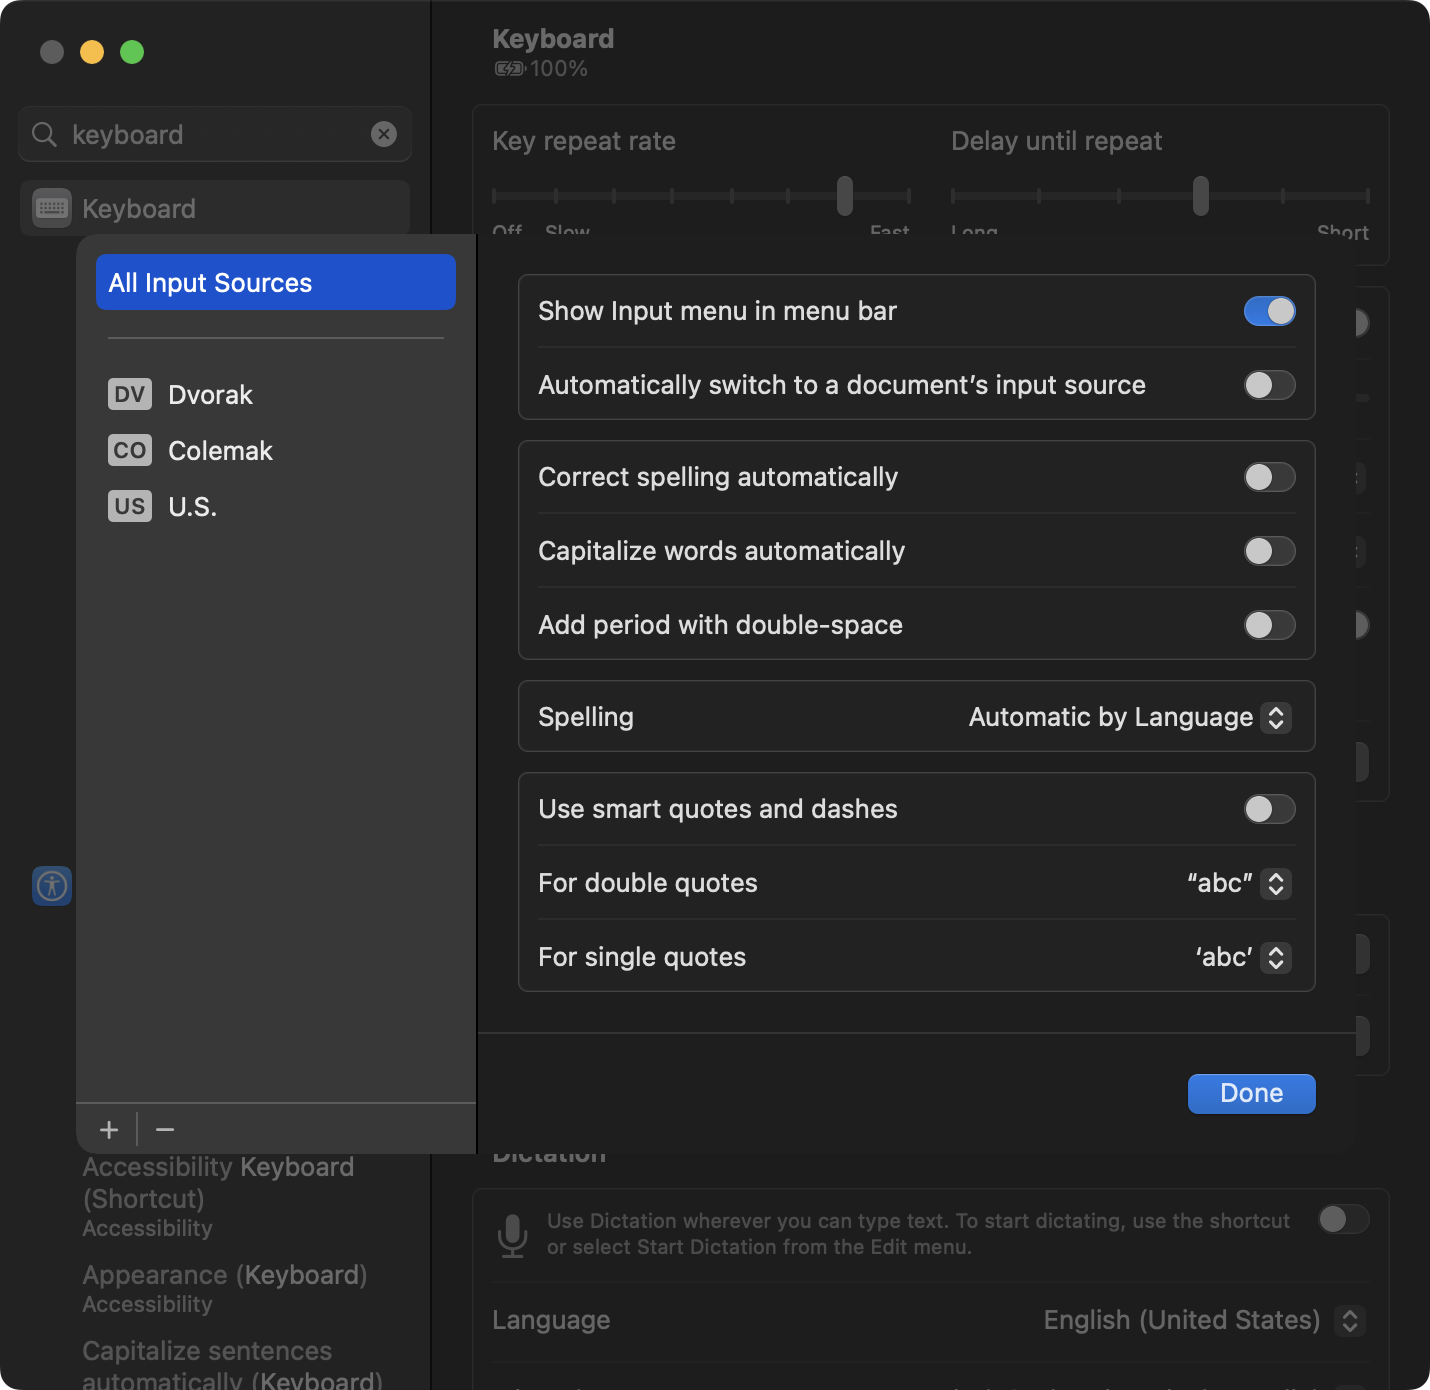The height and width of the screenshot is (1390, 1430).
Task: Turn on Use smart quotes and dashes
Action: pyautogui.click(x=1269, y=809)
